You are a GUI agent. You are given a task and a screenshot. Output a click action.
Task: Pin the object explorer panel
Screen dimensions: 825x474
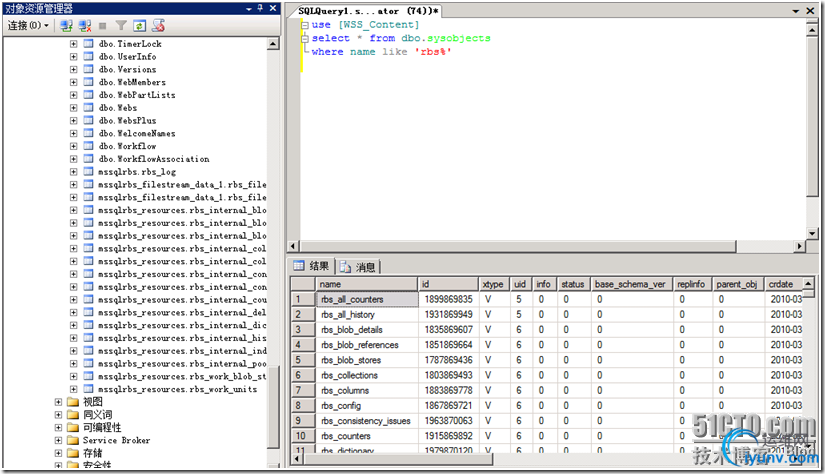point(258,8)
